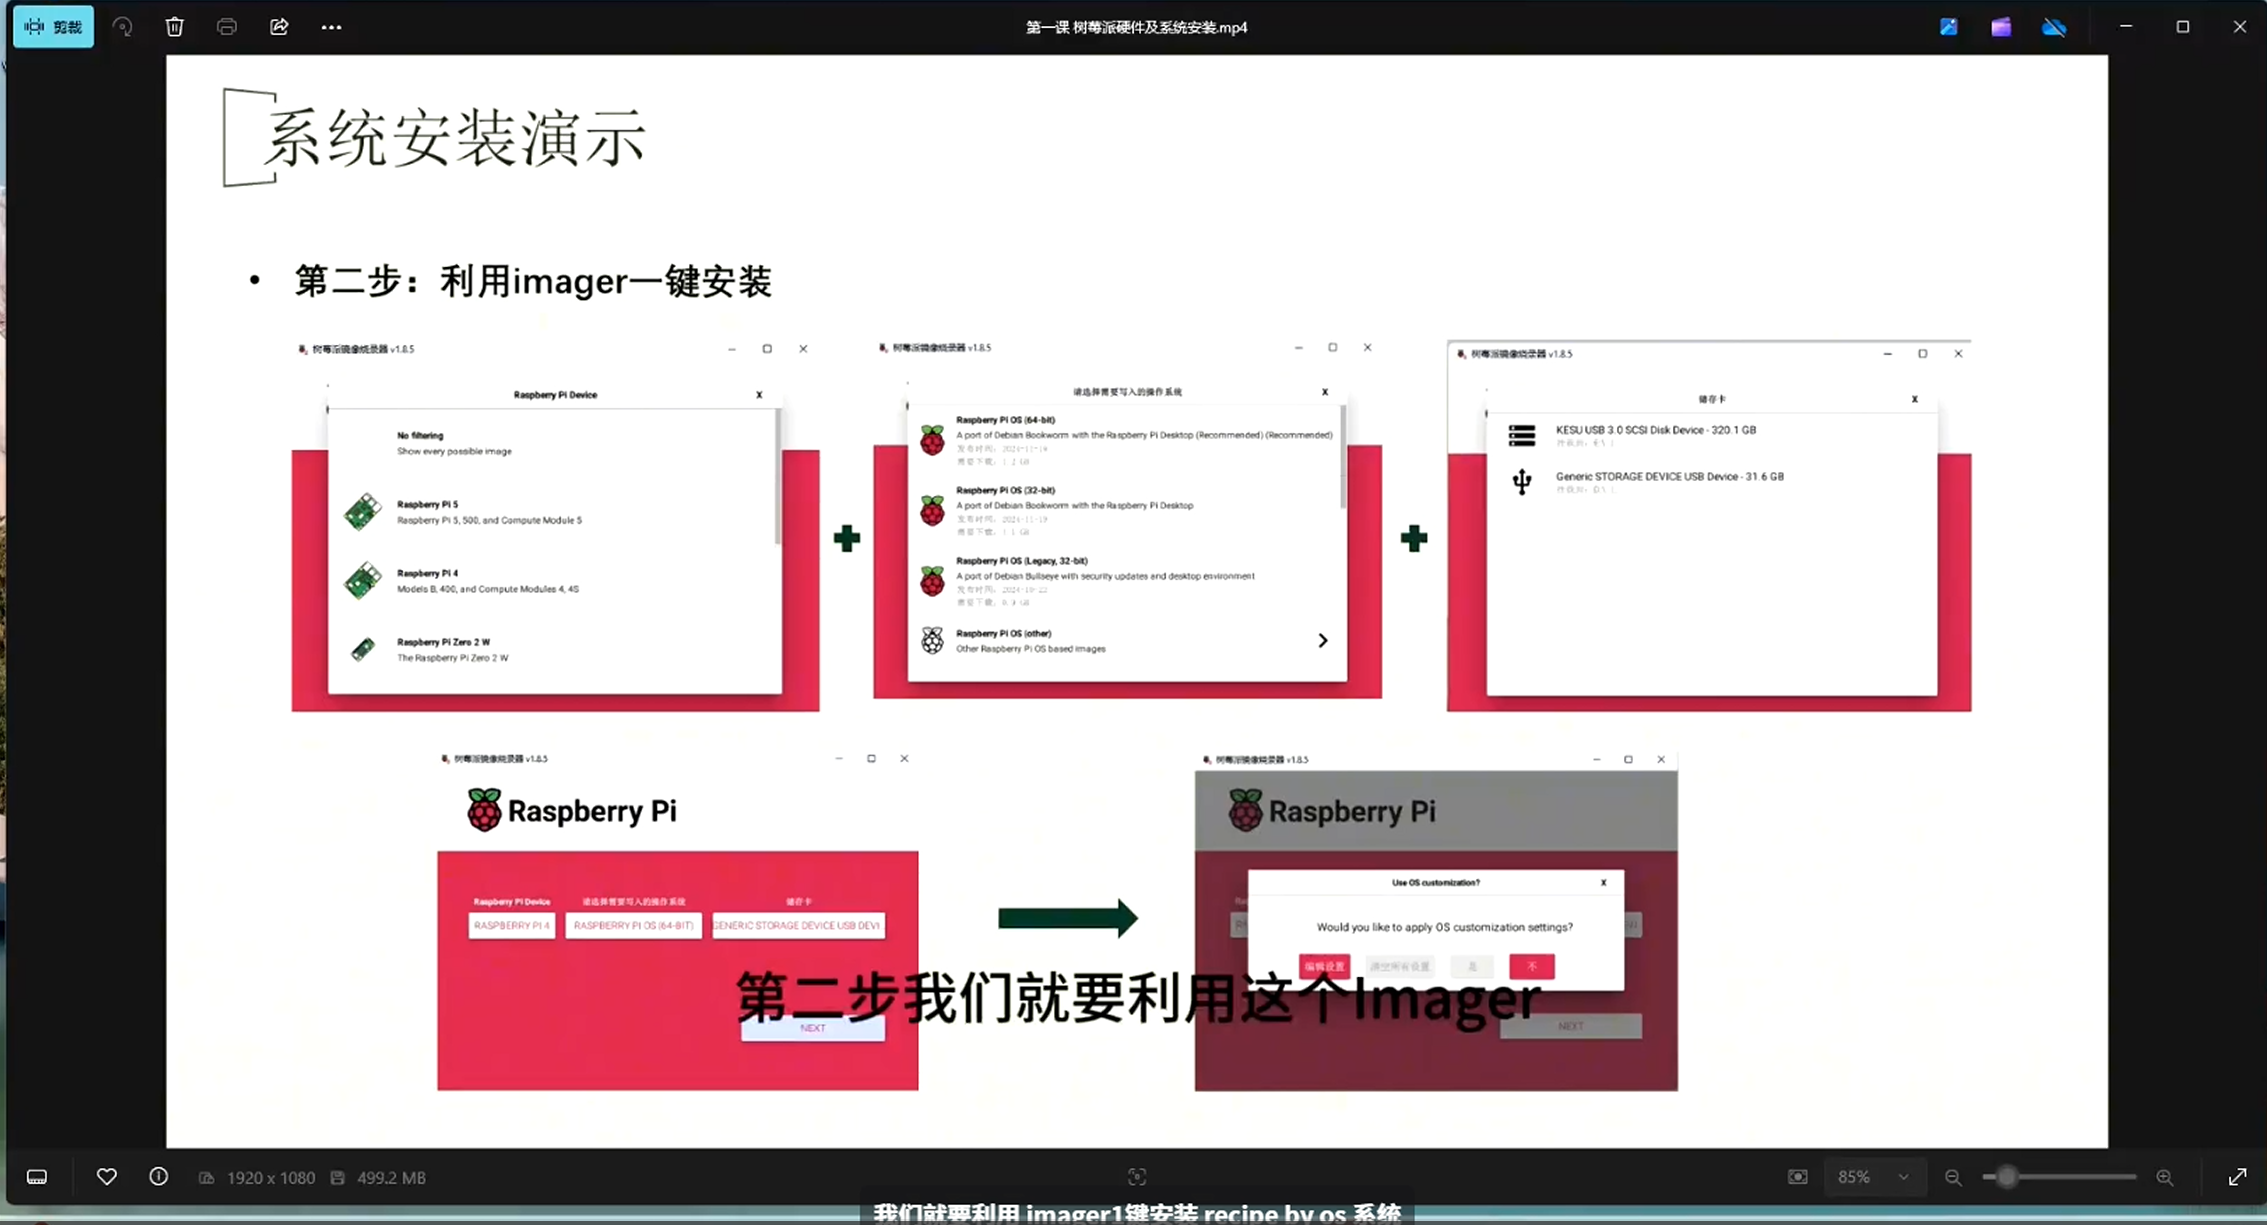Click the print icon
Image resolution: width=2267 pixels, height=1225 pixels.
[x=227, y=27]
